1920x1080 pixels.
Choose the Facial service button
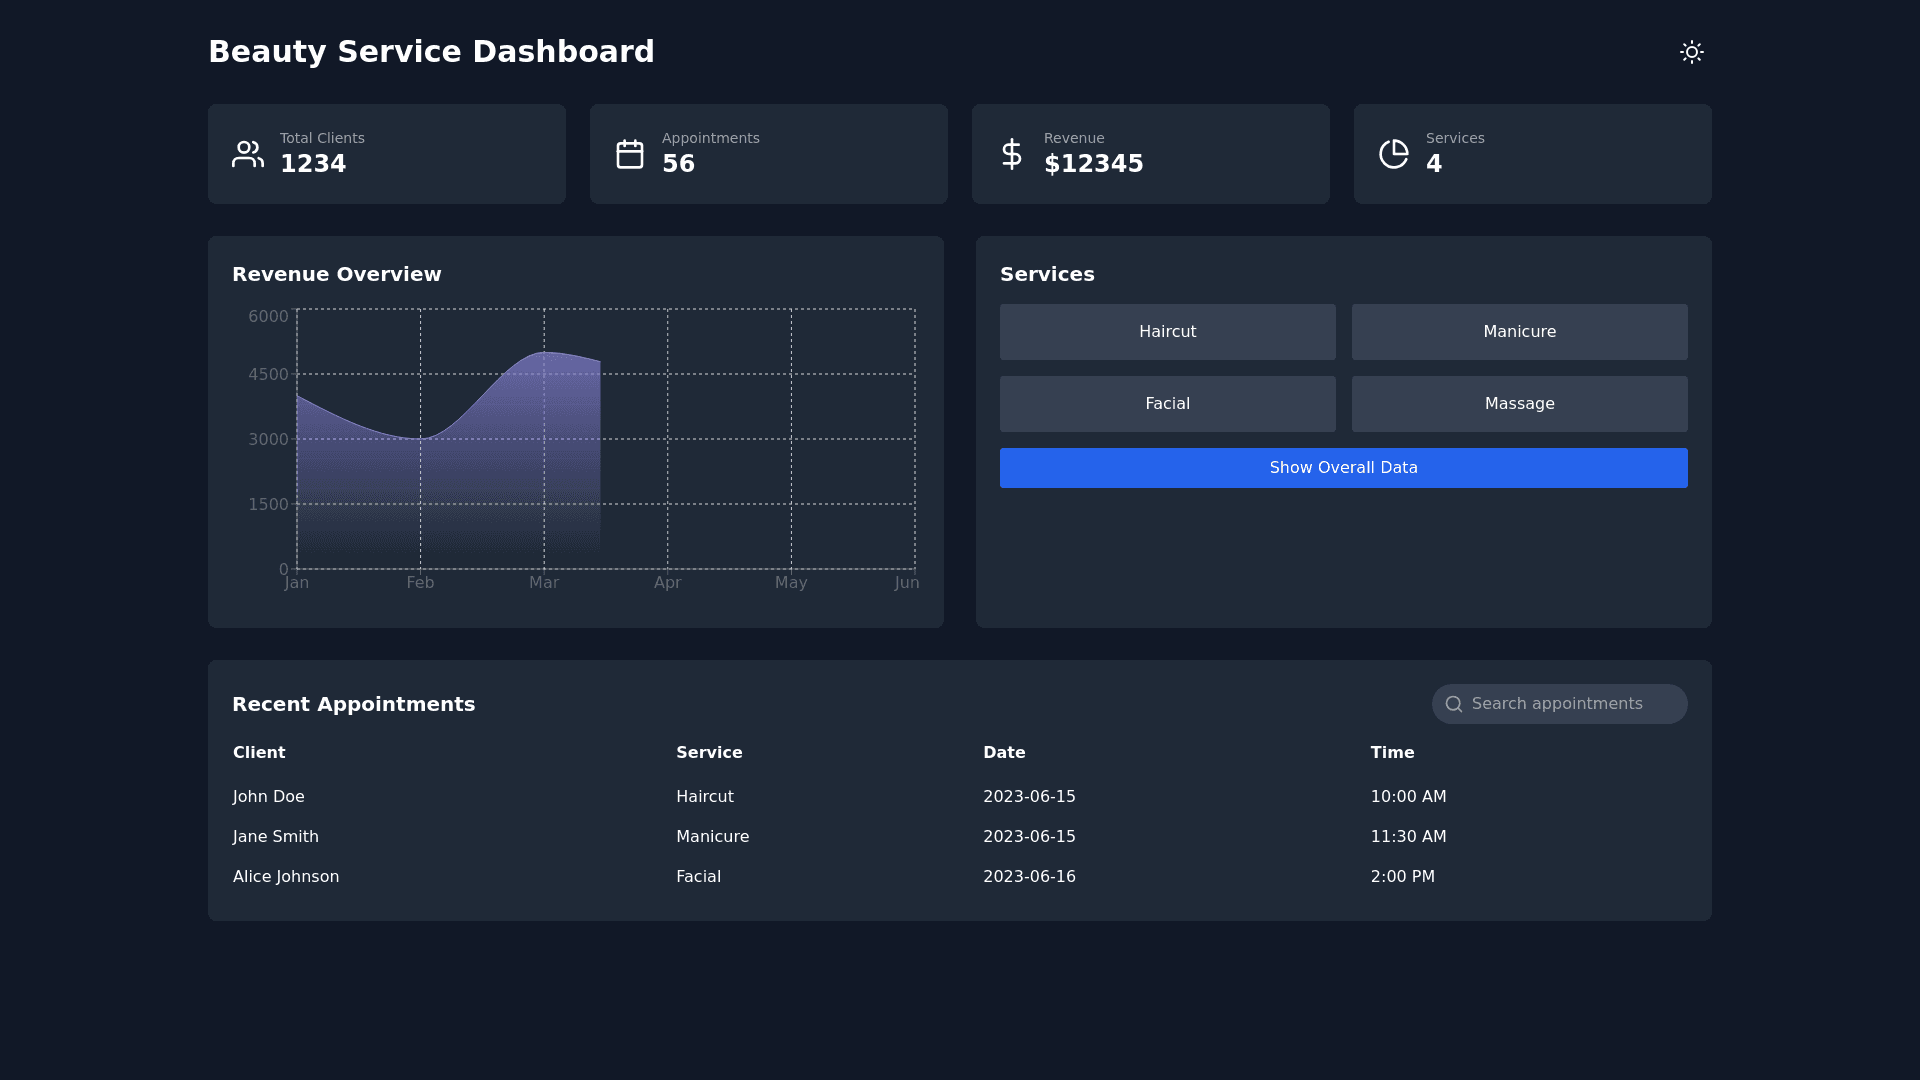click(1167, 404)
